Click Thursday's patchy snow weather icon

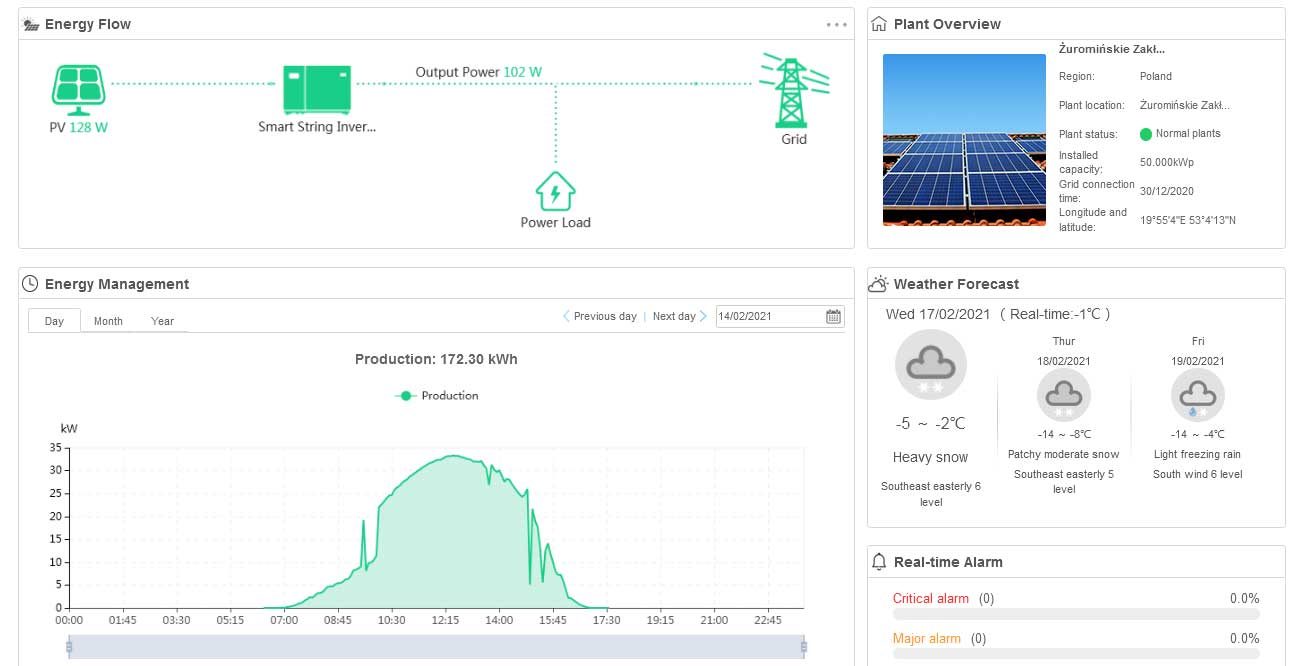click(1063, 397)
